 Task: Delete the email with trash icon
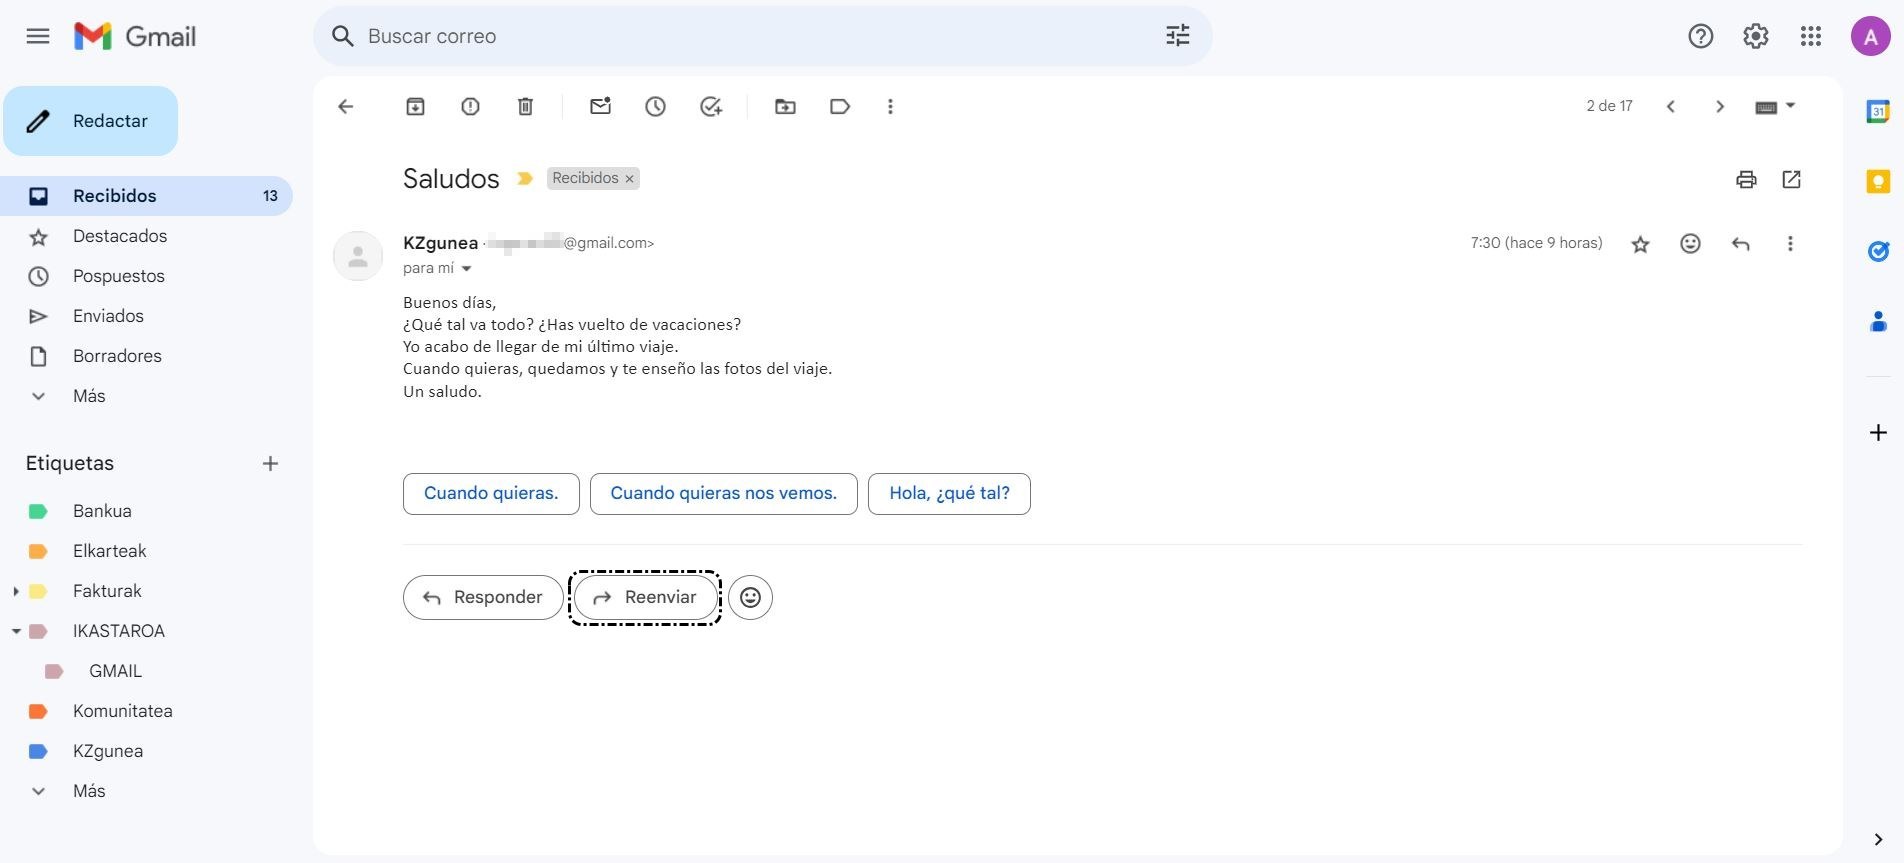click(x=525, y=106)
